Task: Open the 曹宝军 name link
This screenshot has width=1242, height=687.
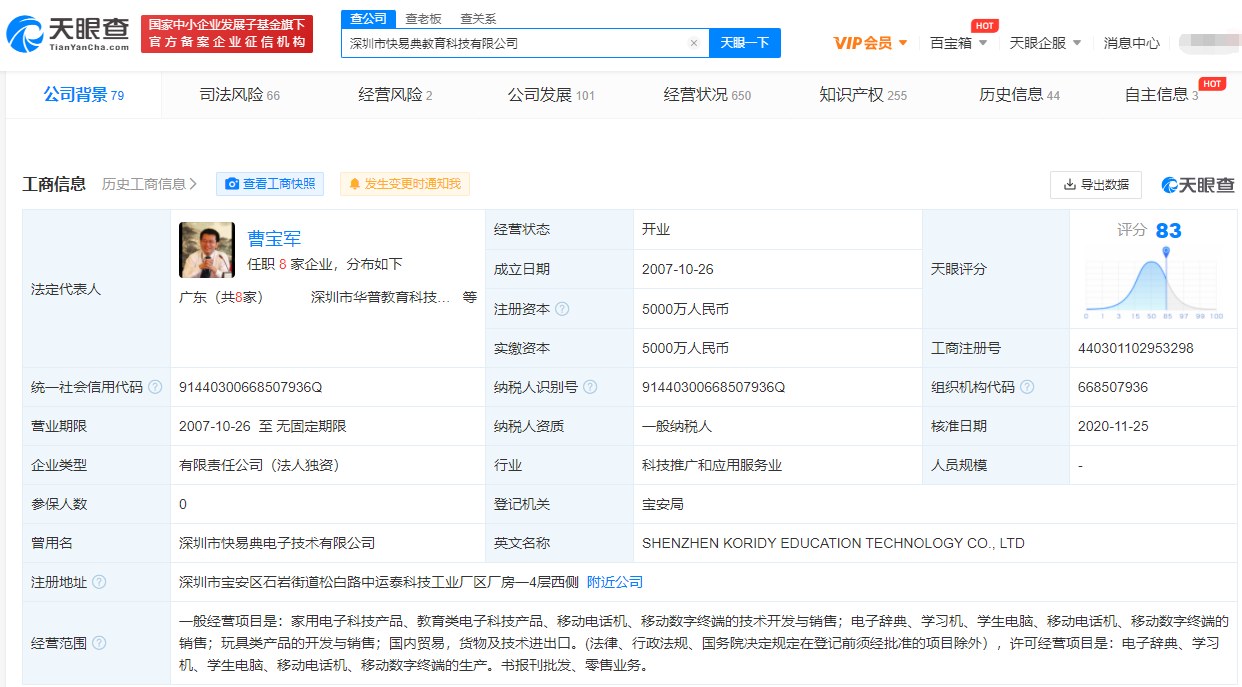Action: click(x=274, y=238)
